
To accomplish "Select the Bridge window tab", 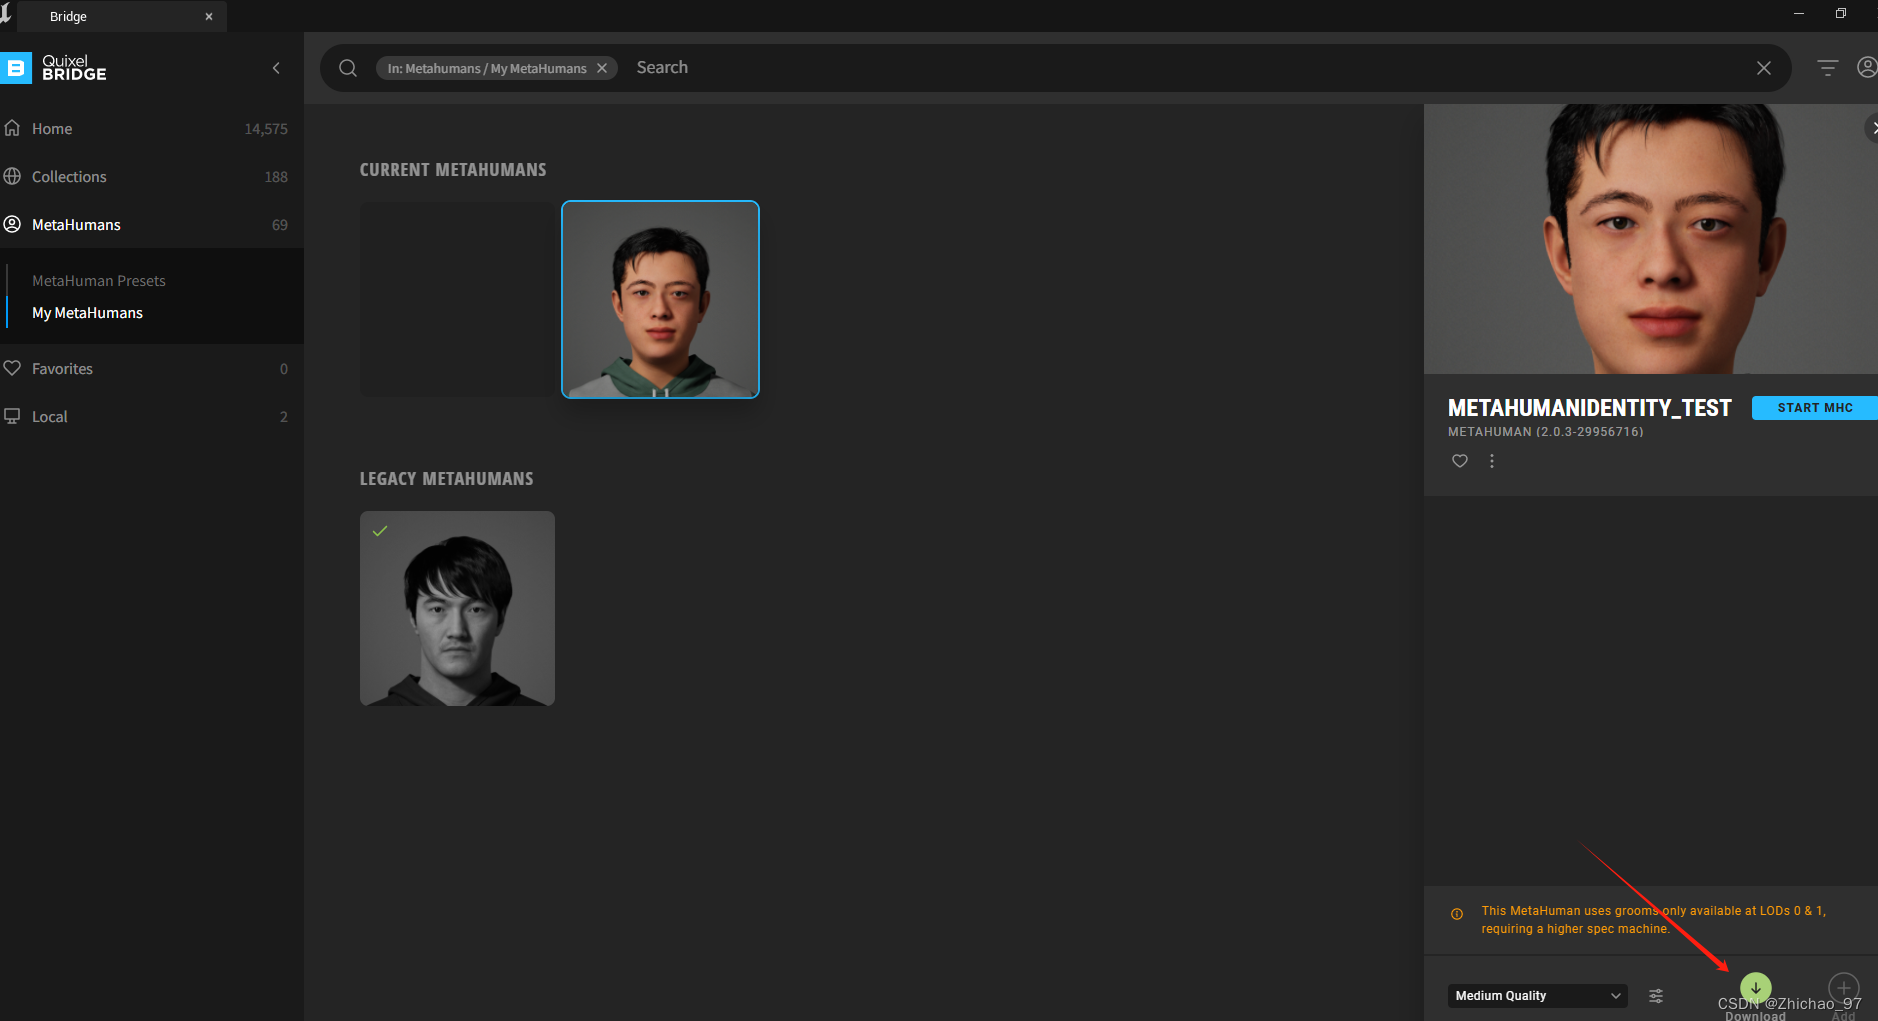I will point(120,17).
